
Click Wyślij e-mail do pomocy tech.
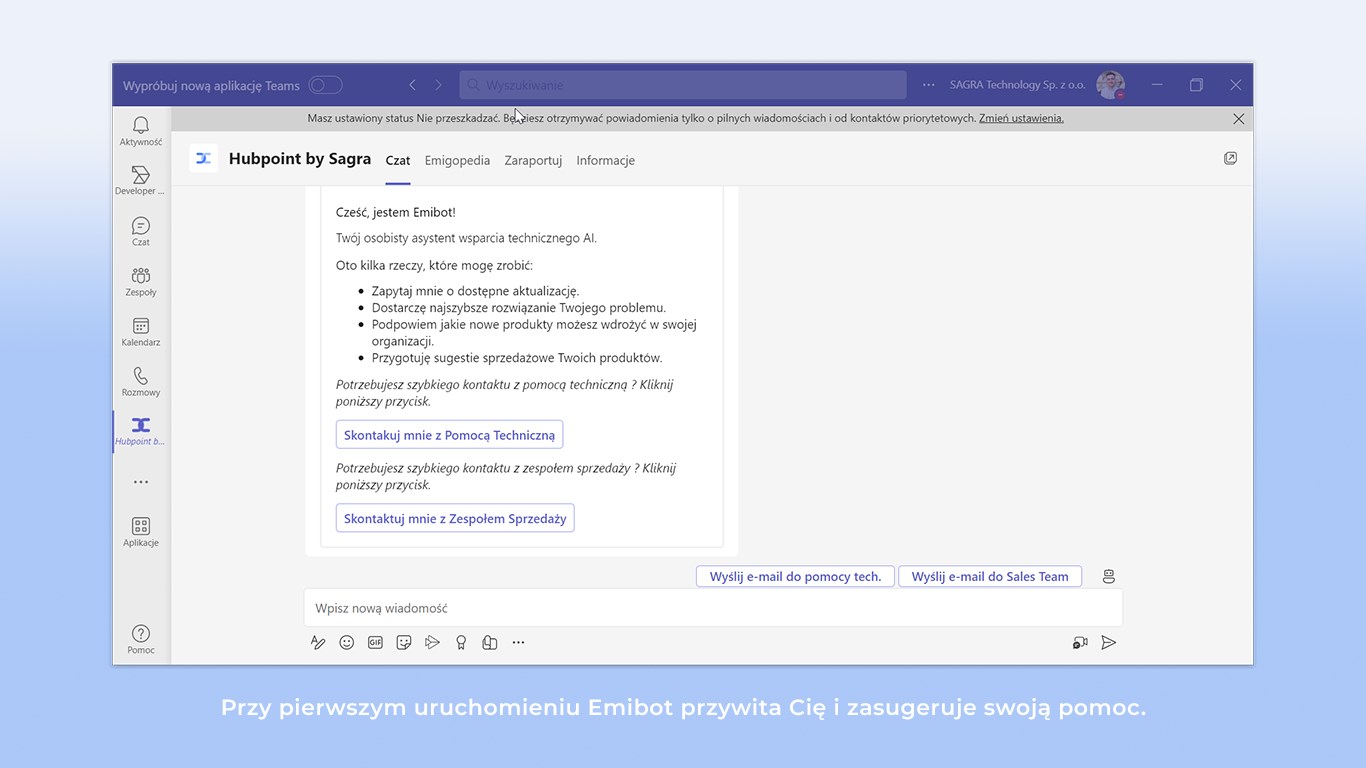[795, 576]
